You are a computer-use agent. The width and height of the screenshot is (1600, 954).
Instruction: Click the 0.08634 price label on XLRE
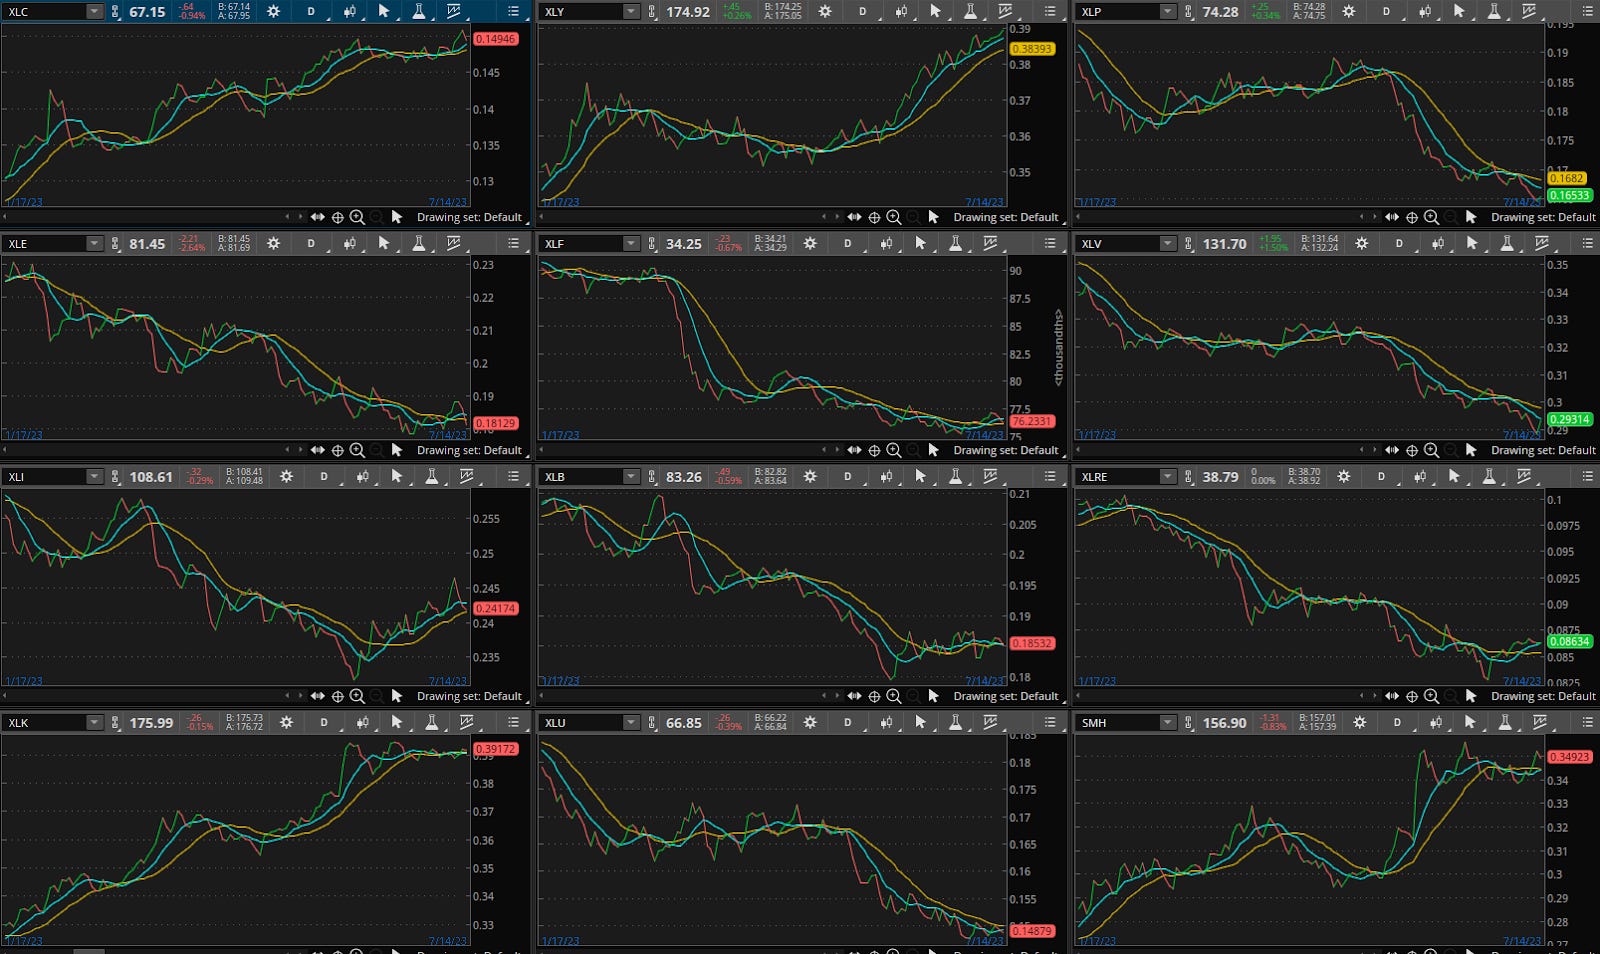[1569, 642]
